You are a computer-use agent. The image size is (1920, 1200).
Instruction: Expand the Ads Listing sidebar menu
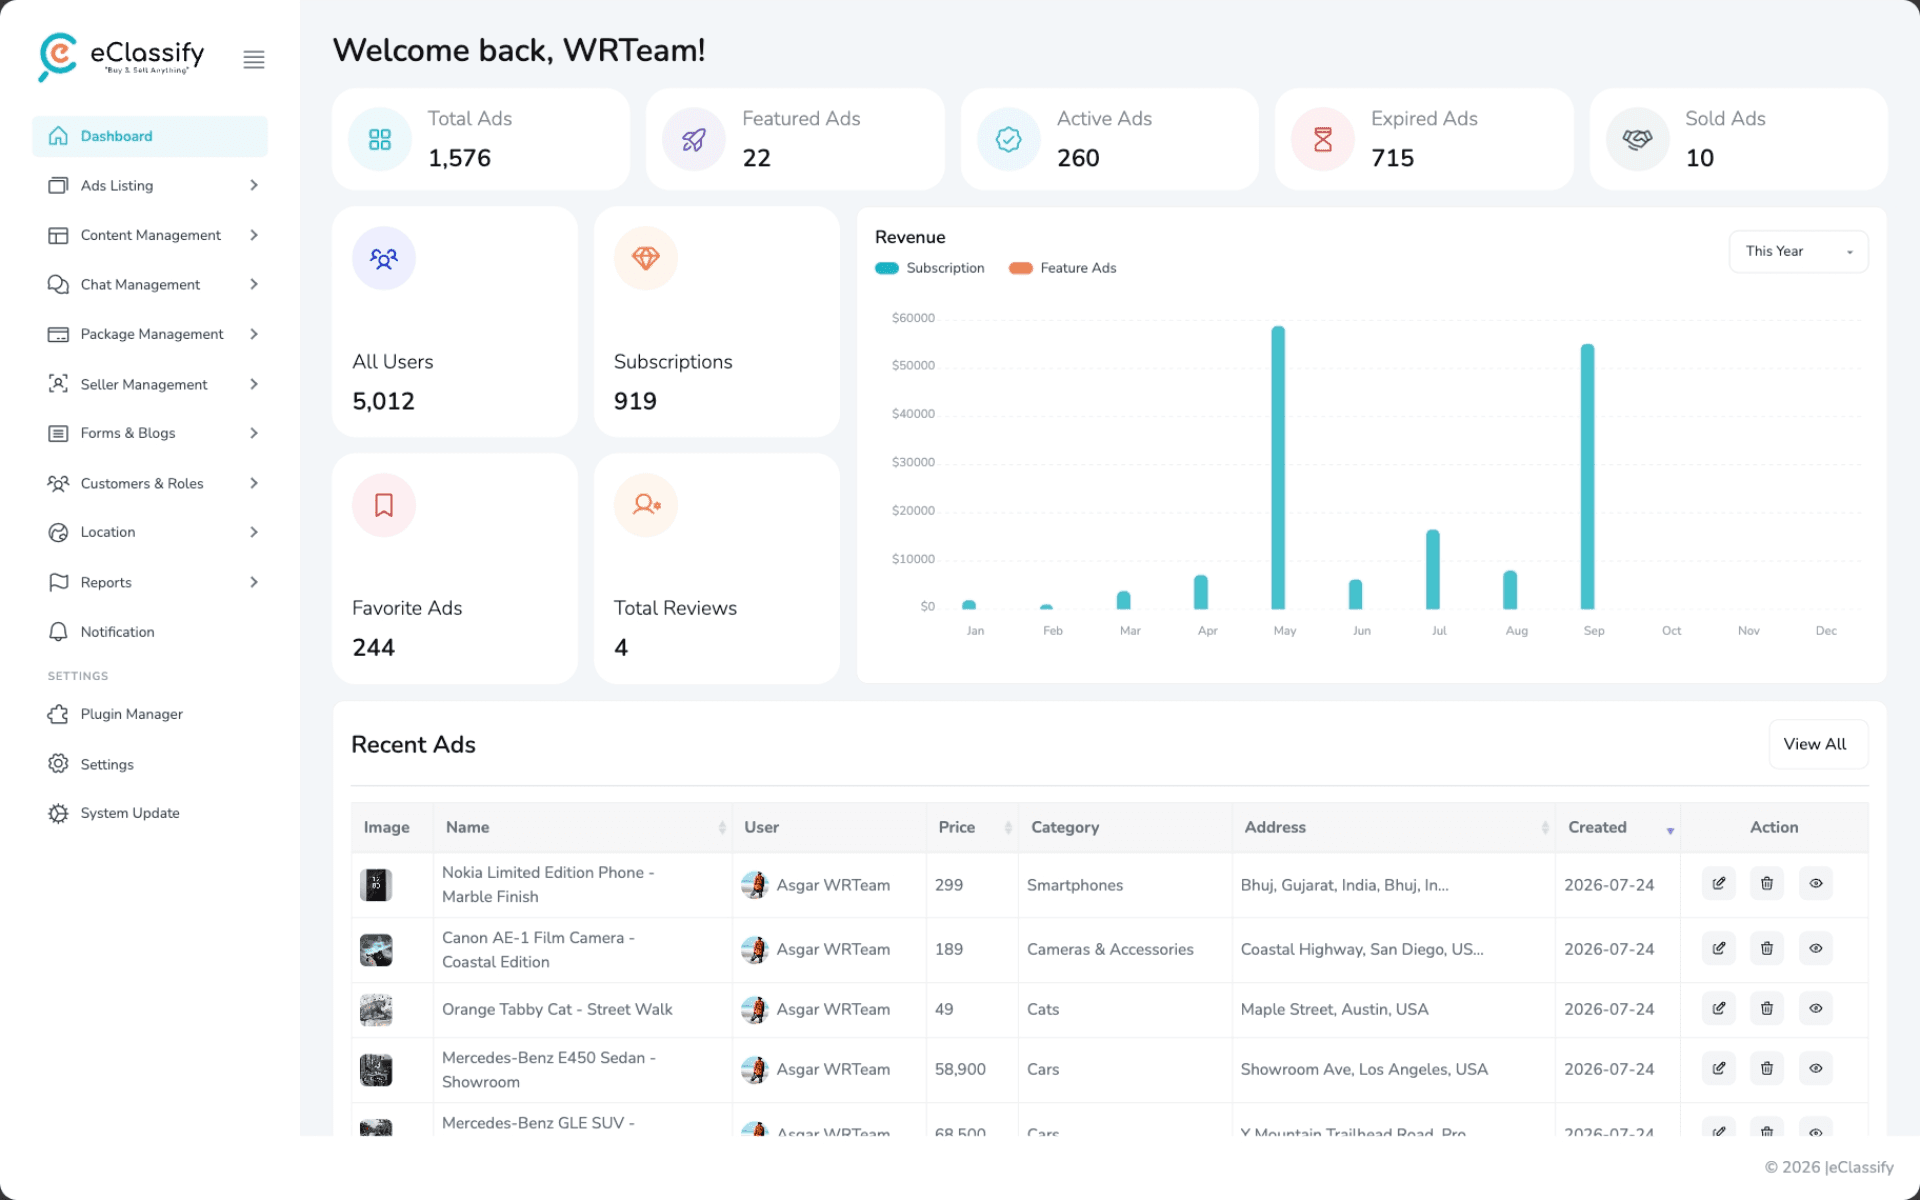tap(150, 186)
